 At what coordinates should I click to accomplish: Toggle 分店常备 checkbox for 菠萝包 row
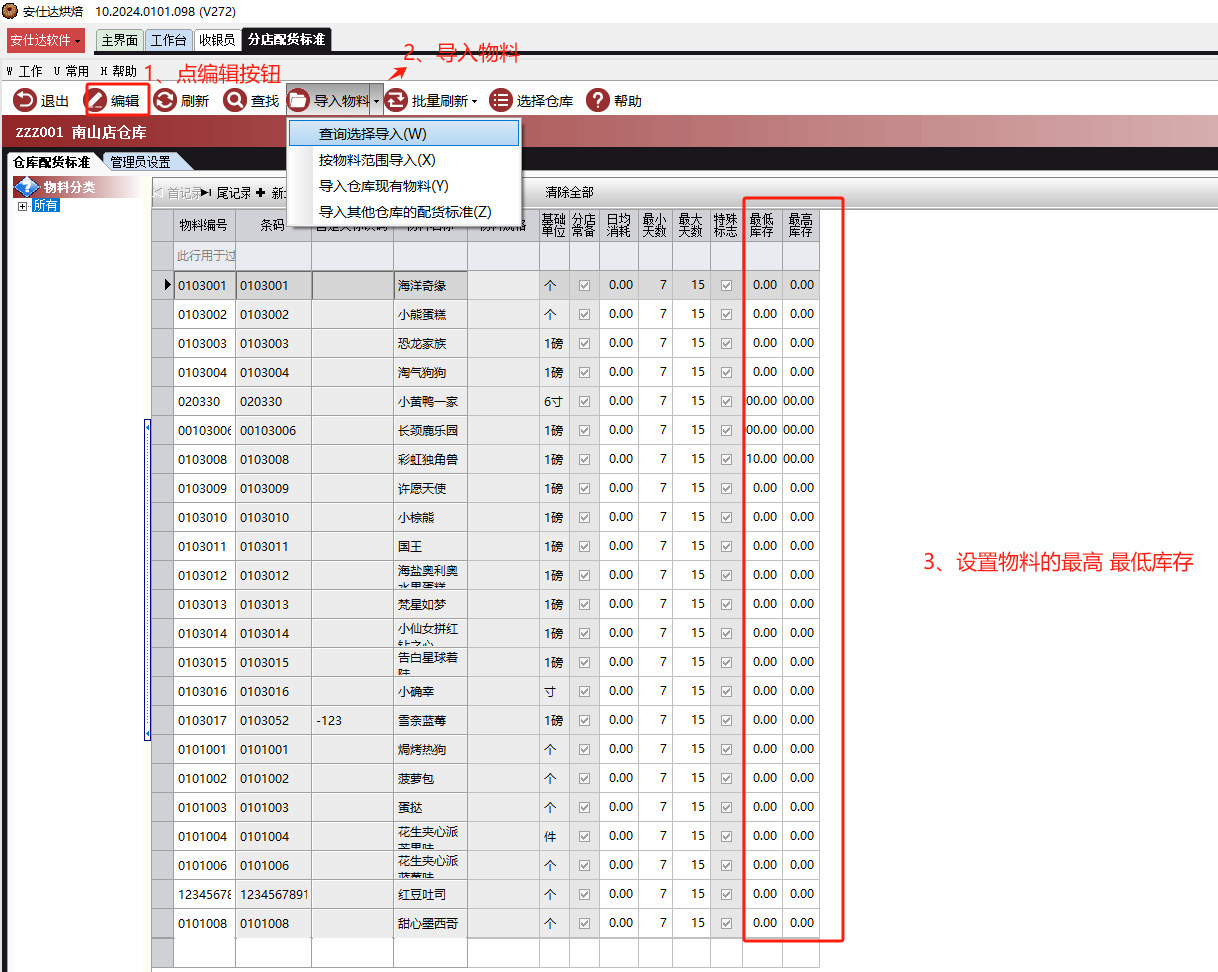tap(585, 778)
